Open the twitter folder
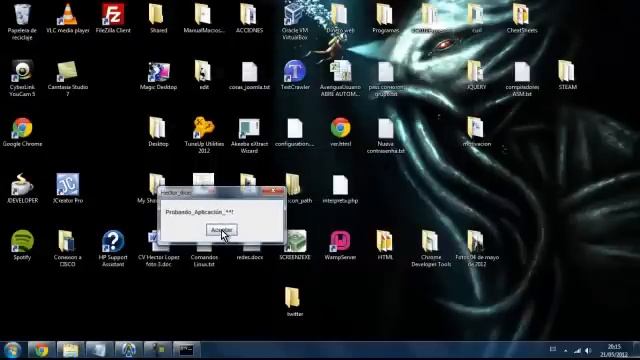This screenshot has width=640, height=360. tap(295, 302)
